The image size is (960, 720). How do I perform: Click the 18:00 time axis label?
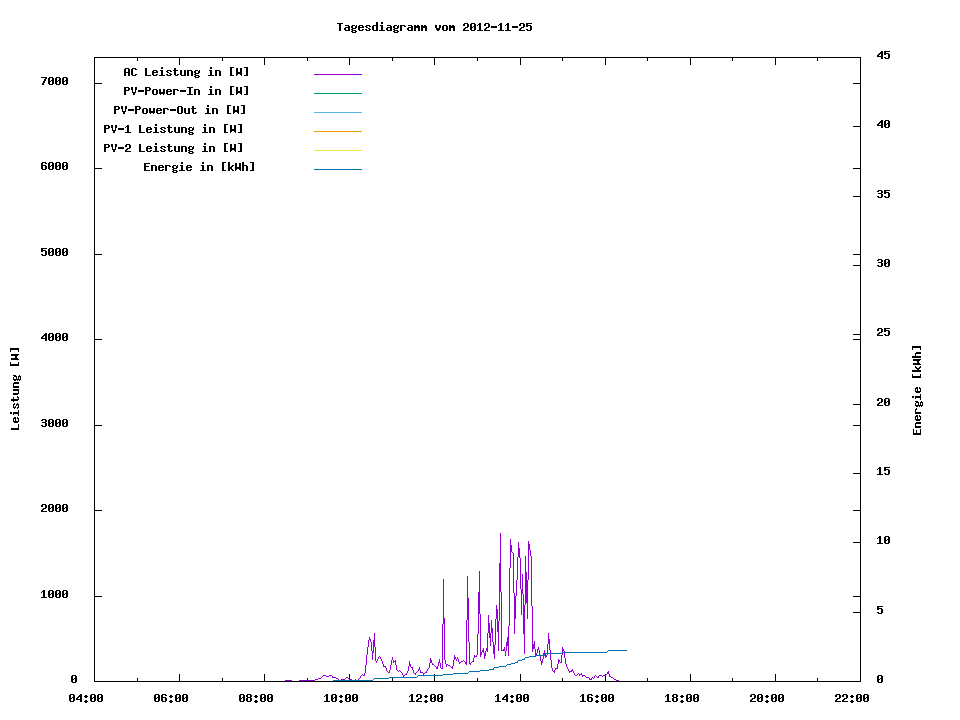(x=681, y=698)
